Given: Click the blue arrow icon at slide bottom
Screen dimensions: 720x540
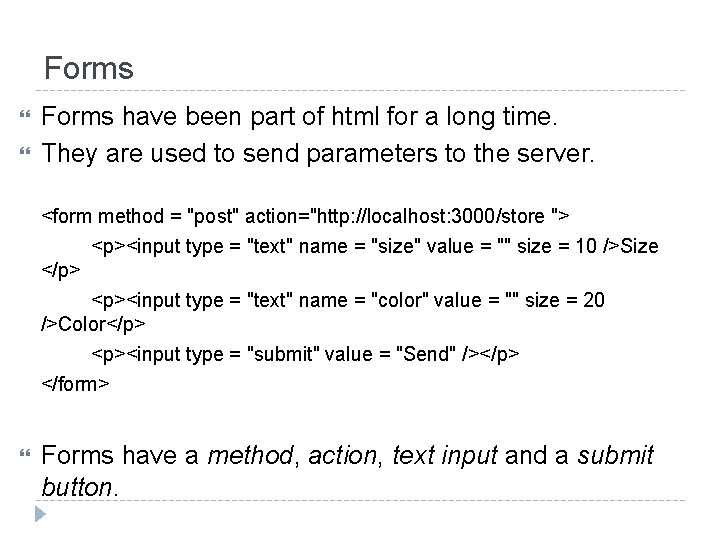Looking at the screenshot, I should (x=41, y=517).
